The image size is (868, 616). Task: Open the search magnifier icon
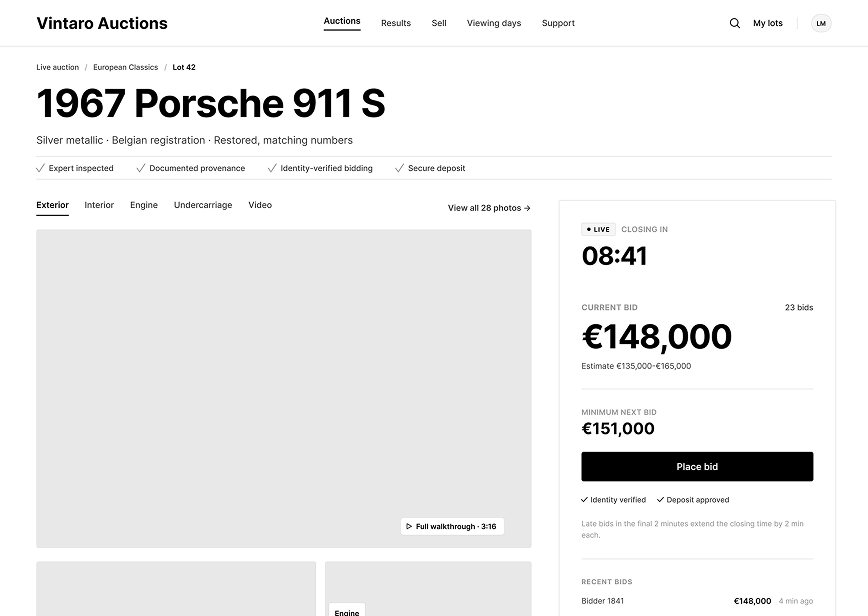735,23
